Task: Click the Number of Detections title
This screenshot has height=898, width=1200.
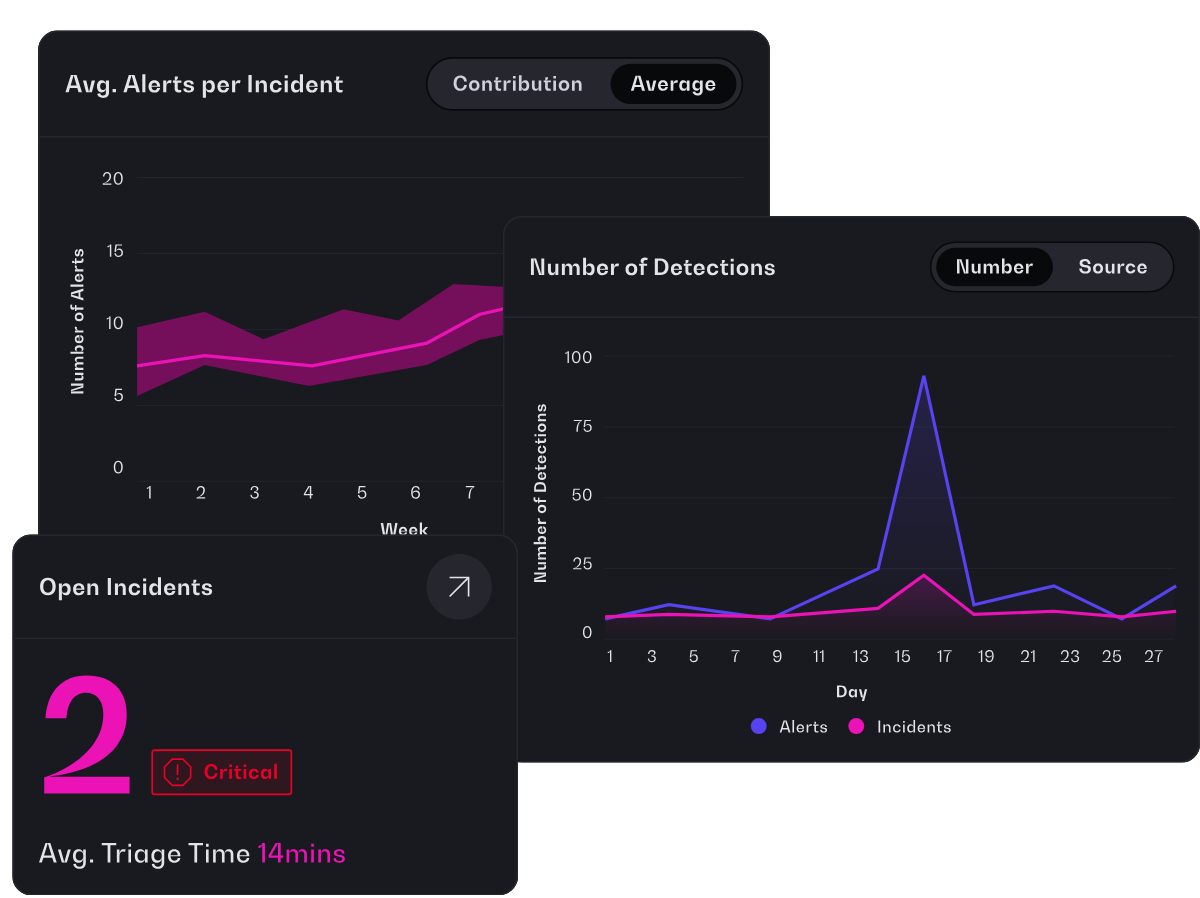Action: click(x=652, y=267)
